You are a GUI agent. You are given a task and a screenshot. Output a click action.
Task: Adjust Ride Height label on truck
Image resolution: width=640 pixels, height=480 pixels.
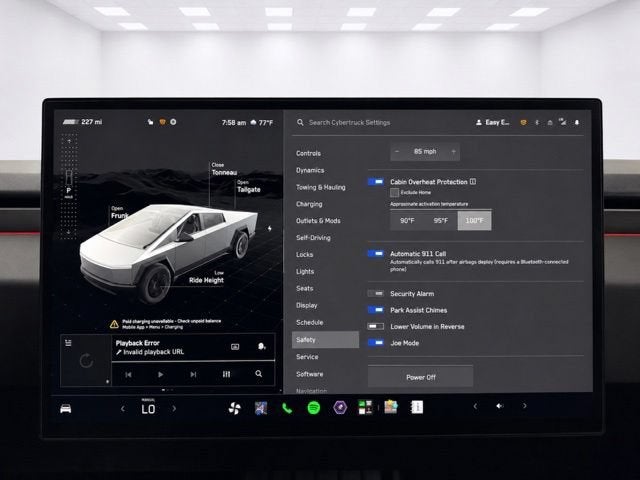206,278
